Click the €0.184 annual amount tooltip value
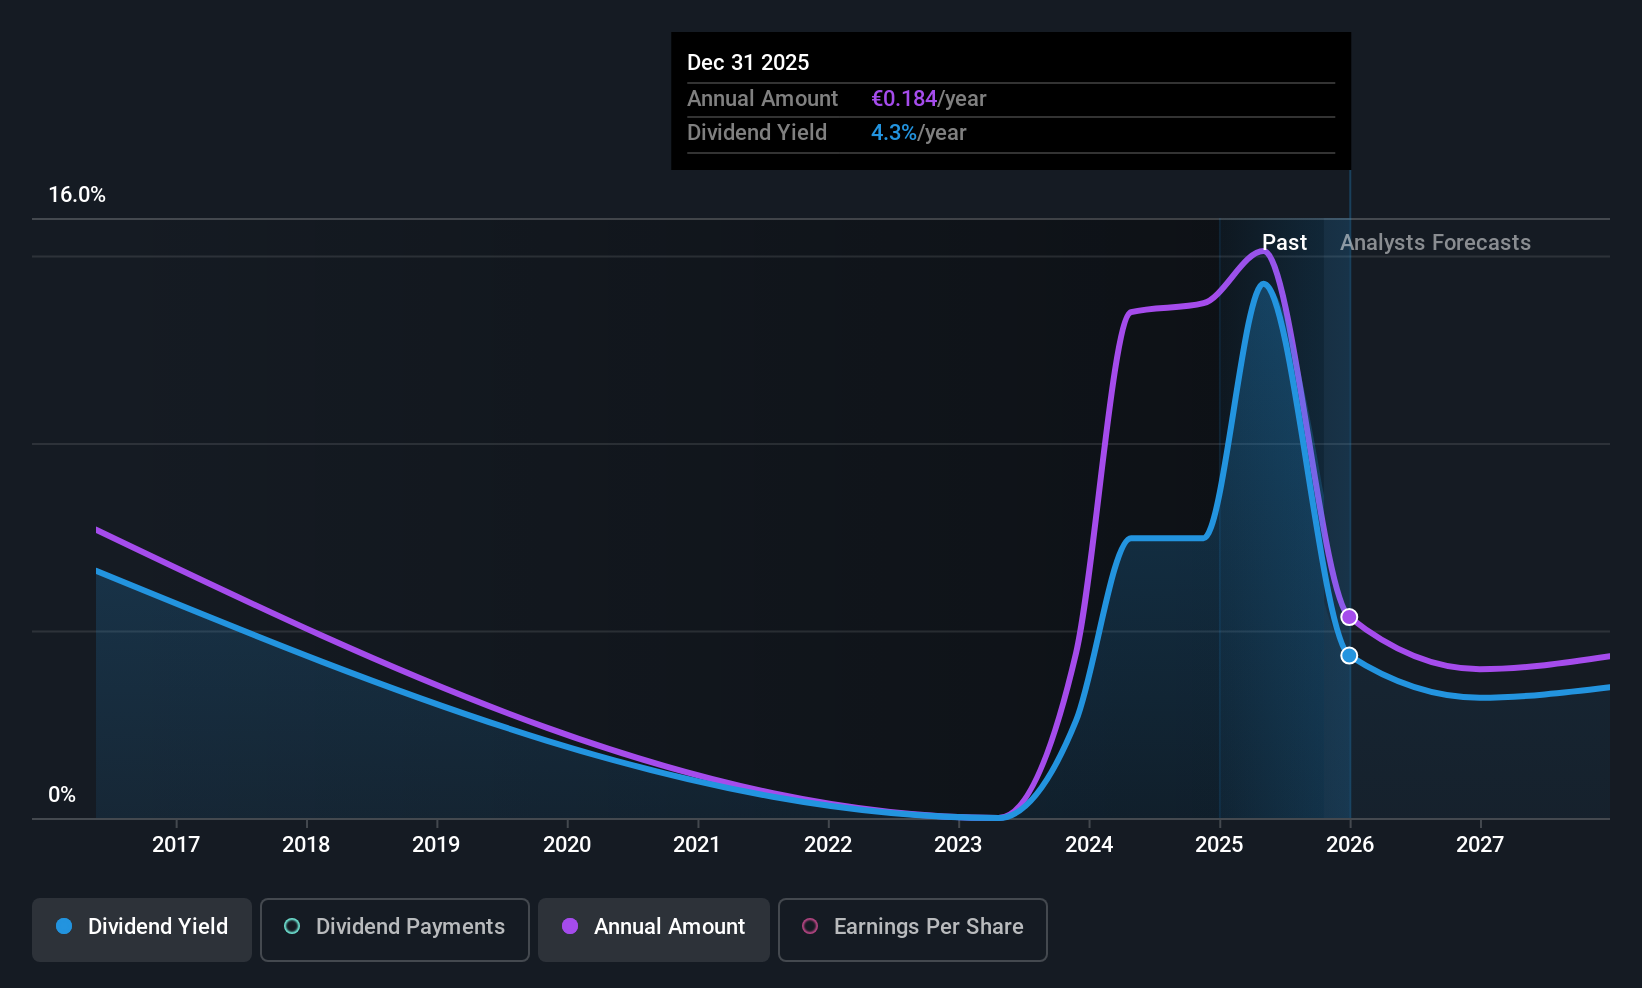 coord(904,99)
